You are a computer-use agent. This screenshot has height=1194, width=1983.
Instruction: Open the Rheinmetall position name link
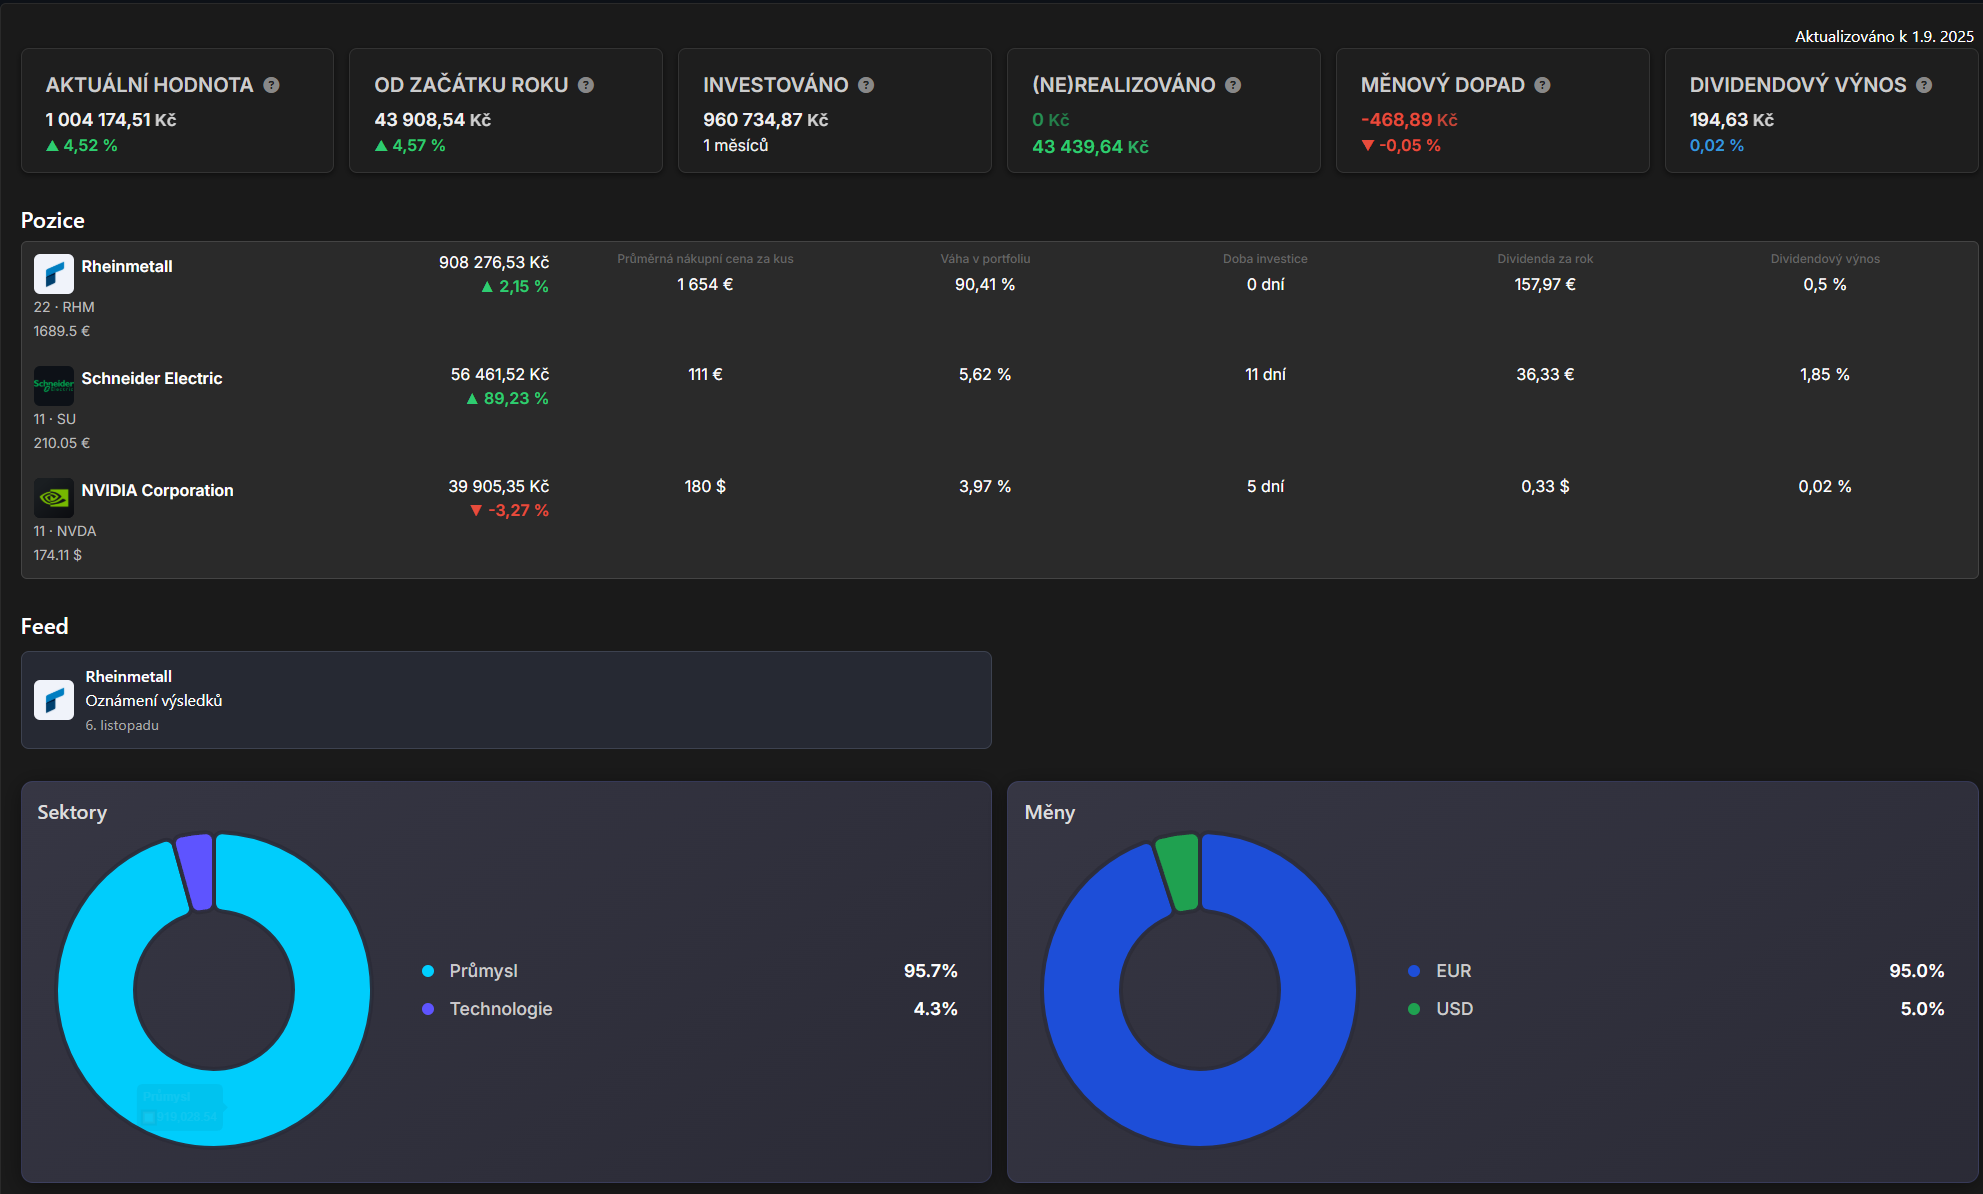127,266
